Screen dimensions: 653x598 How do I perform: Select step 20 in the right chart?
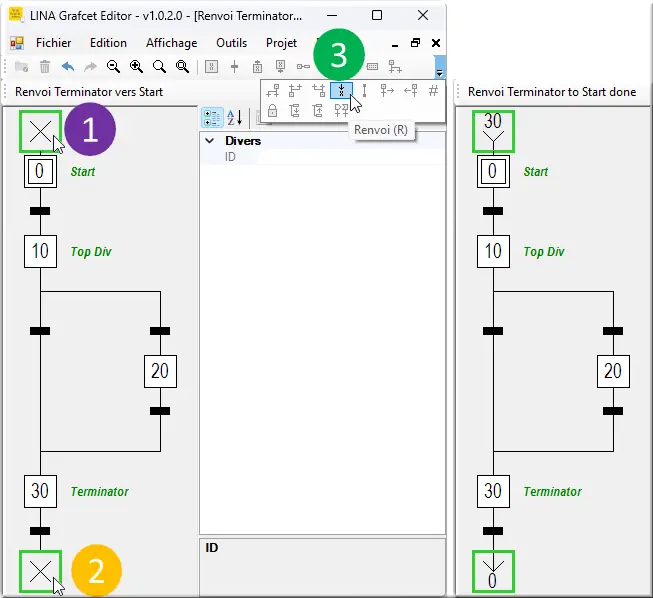(613, 371)
